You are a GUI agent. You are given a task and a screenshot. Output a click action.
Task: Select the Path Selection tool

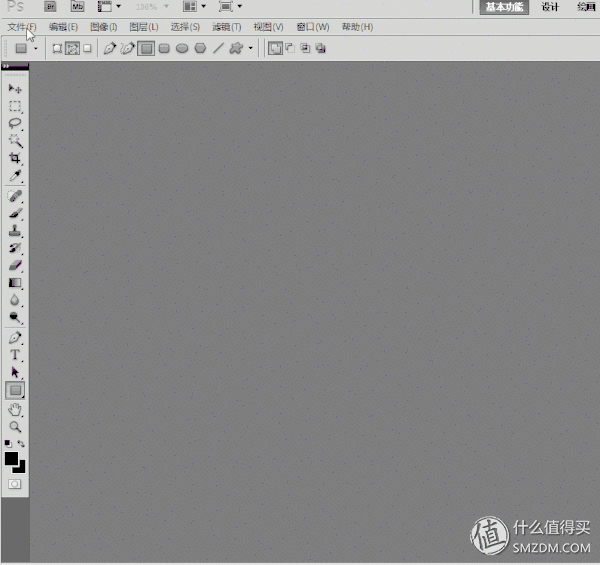pyautogui.click(x=15, y=372)
